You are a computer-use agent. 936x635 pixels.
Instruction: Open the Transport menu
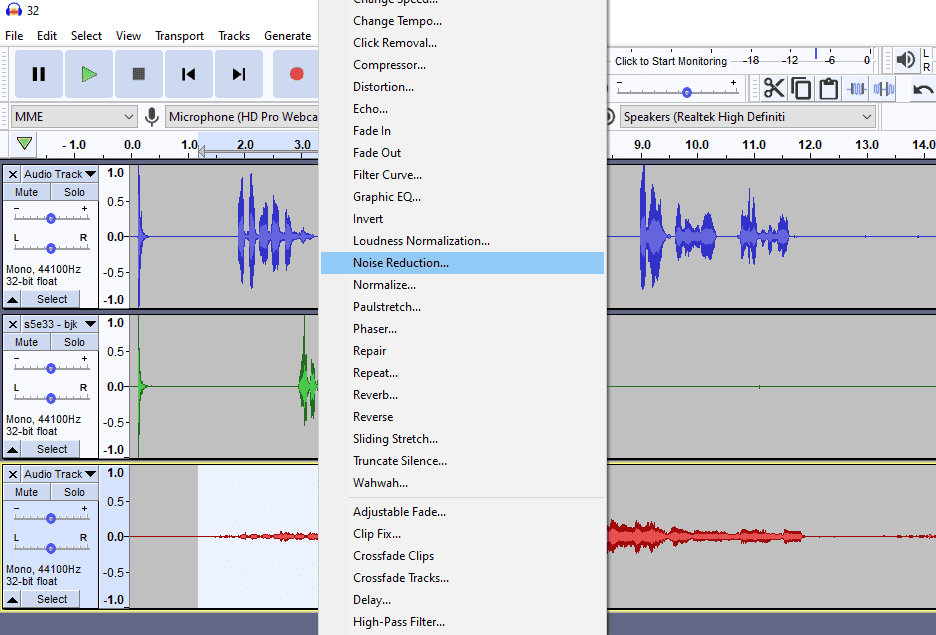180,35
